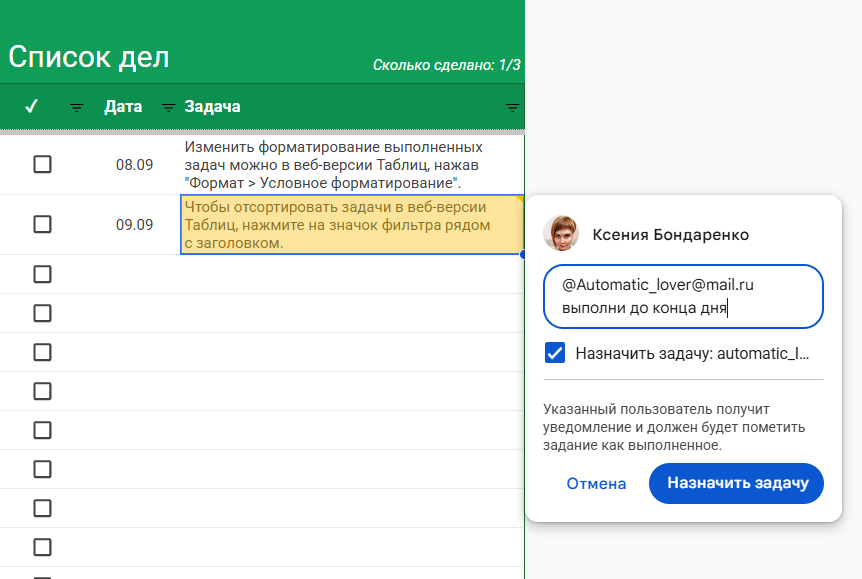The height and width of the screenshot is (579, 862).
Task: Tick the first empty row checkbox below 09.09
Action: [x=42, y=274]
